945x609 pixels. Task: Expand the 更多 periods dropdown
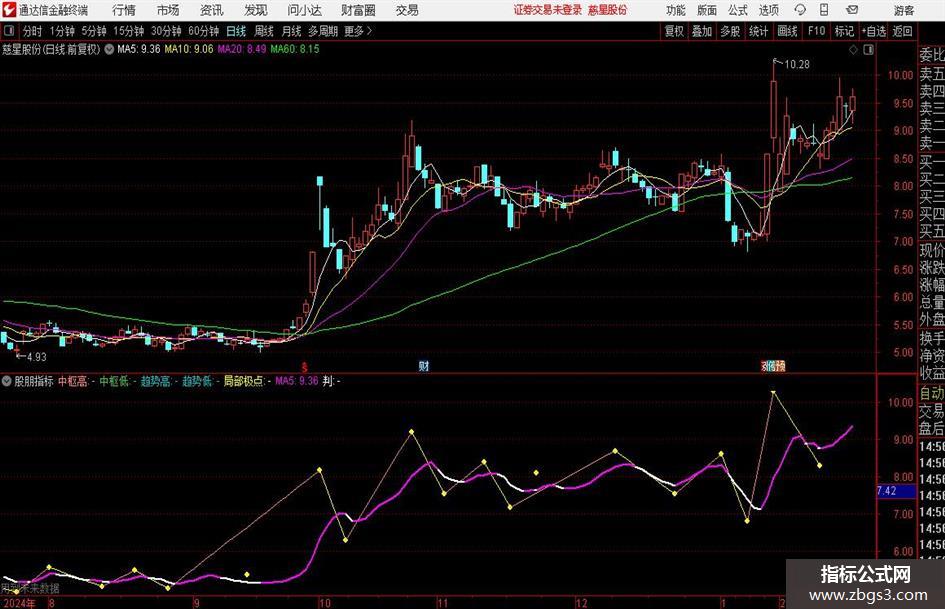[x=358, y=31]
